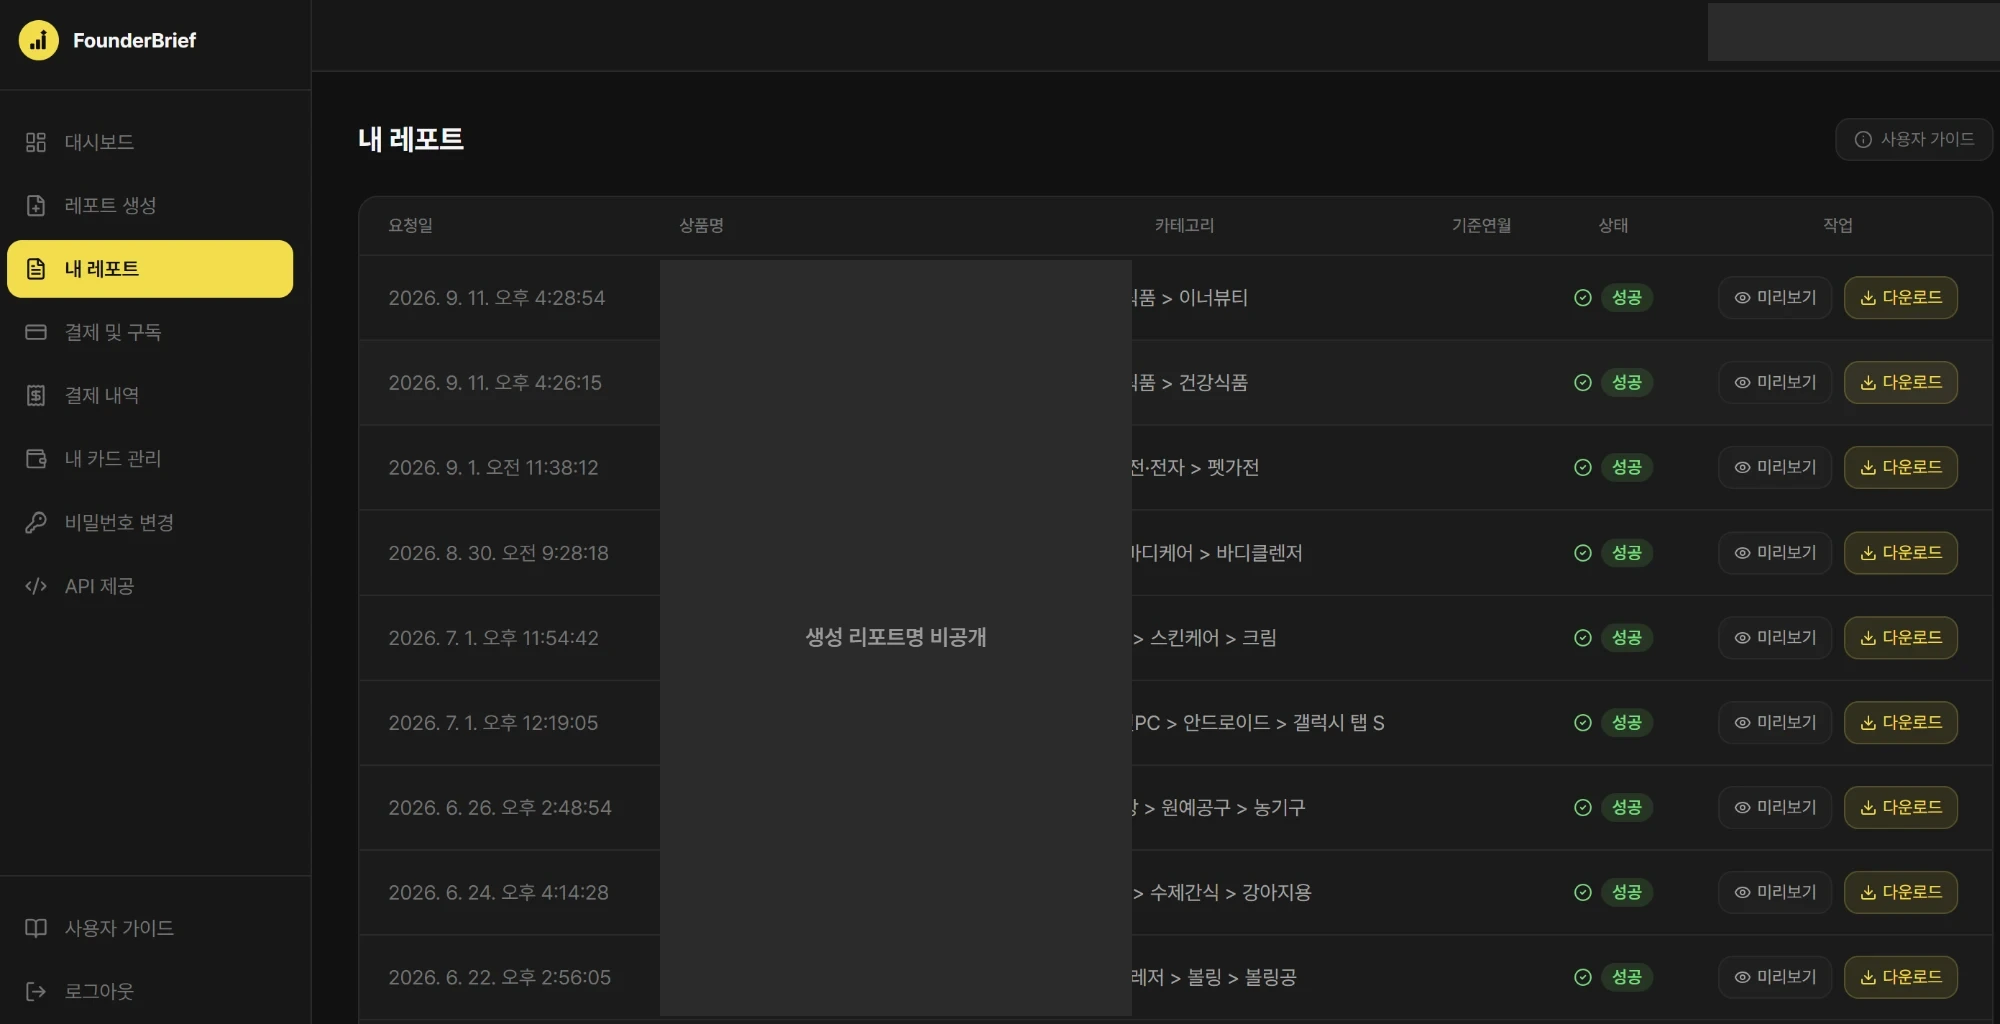2000x1024 pixels.
Task: Click the API 제공 code icon
Action: 36,586
